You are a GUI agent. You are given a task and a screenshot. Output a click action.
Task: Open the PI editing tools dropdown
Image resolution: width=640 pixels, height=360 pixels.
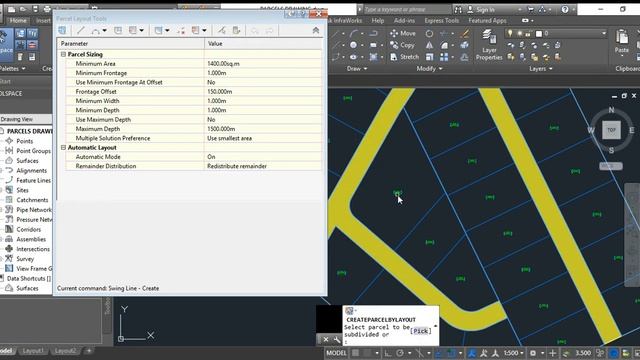coord(167,31)
